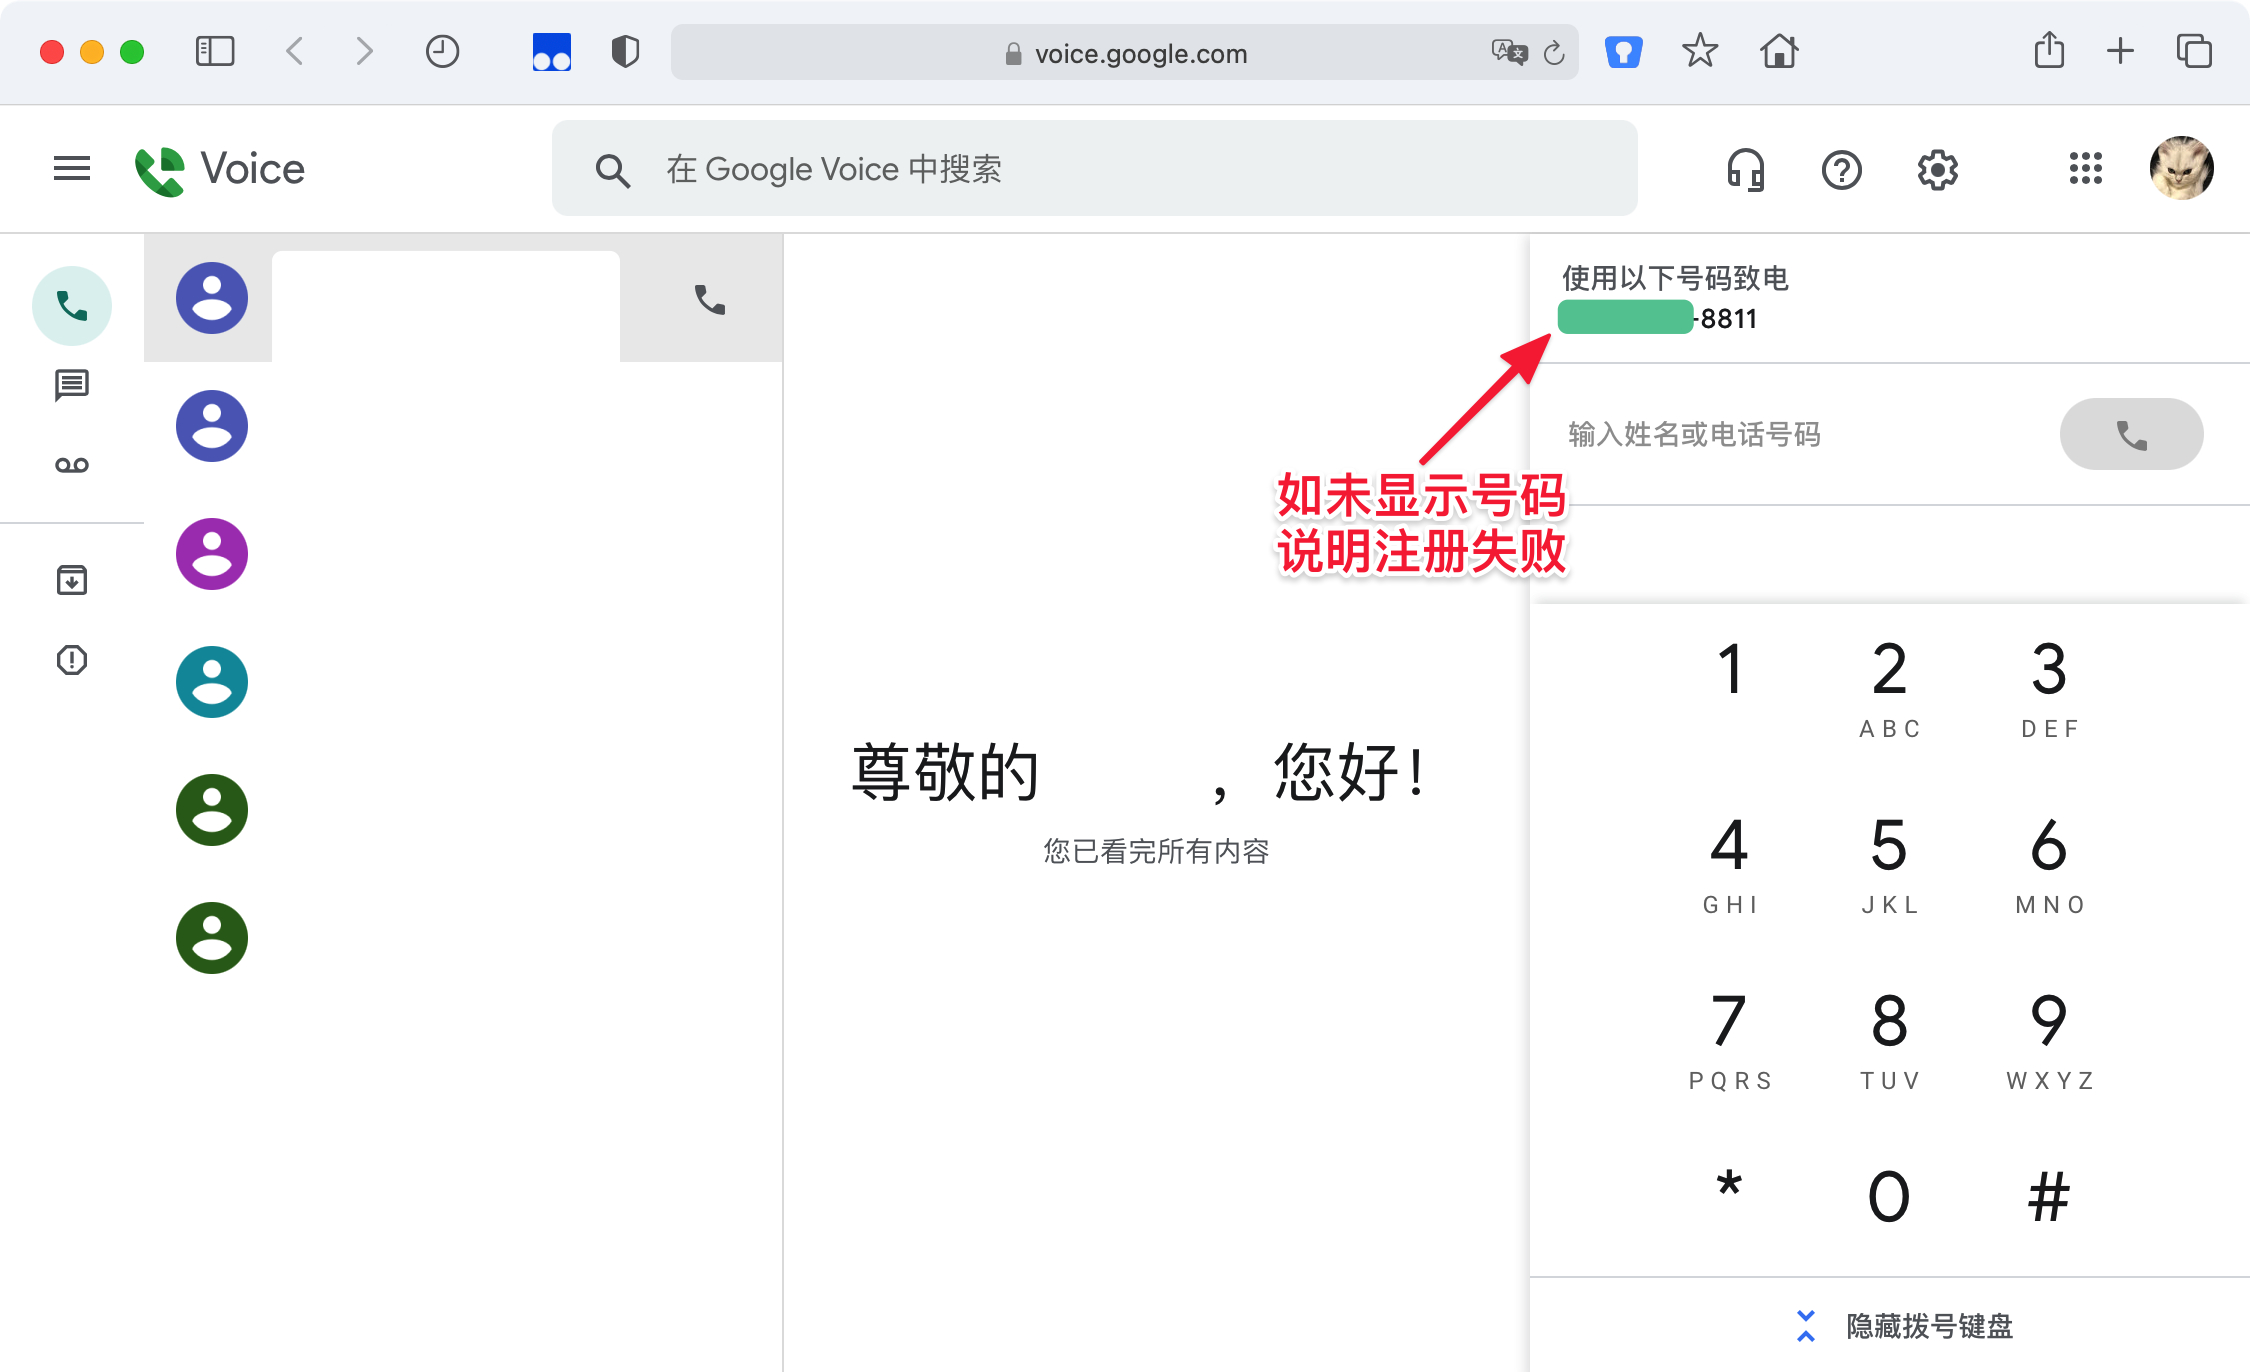Select the Calls tab in sidebar
This screenshot has width=2250, height=1372.
point(72,305)
